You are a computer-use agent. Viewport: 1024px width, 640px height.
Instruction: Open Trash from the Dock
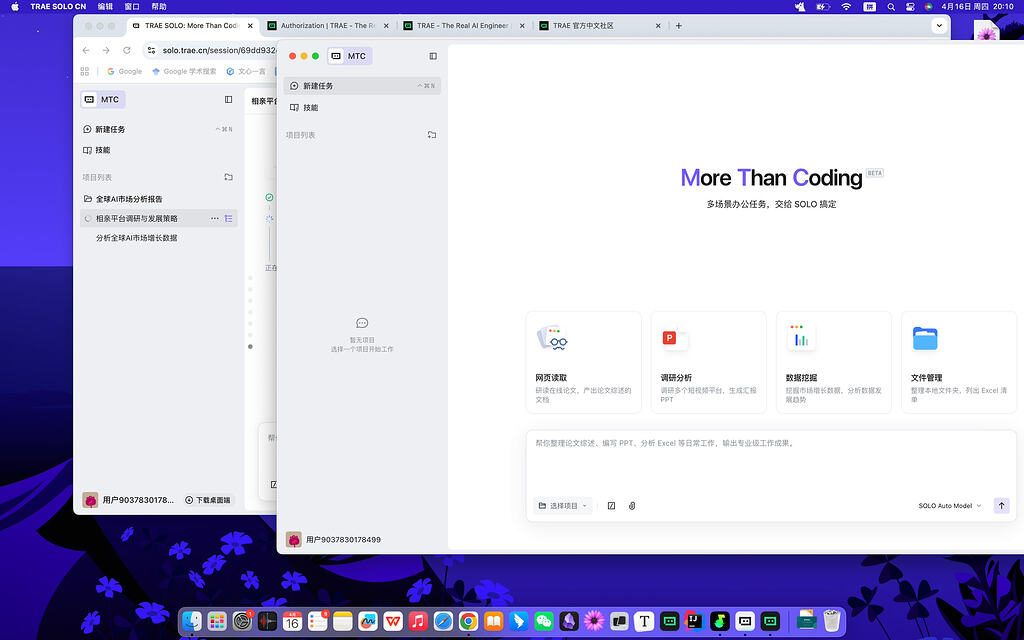coord(831,620)
